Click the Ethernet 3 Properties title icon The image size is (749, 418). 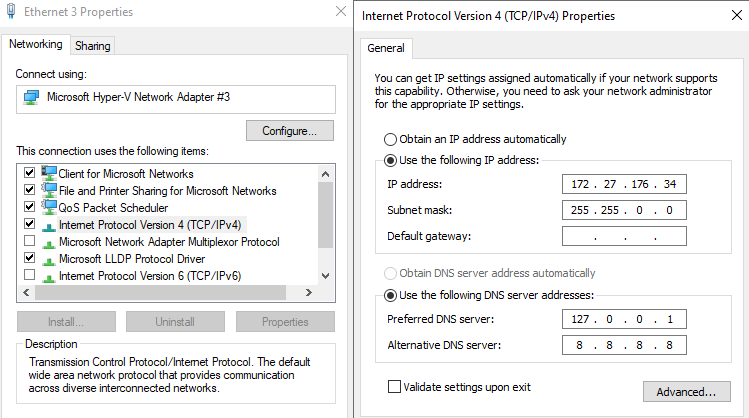11,12
